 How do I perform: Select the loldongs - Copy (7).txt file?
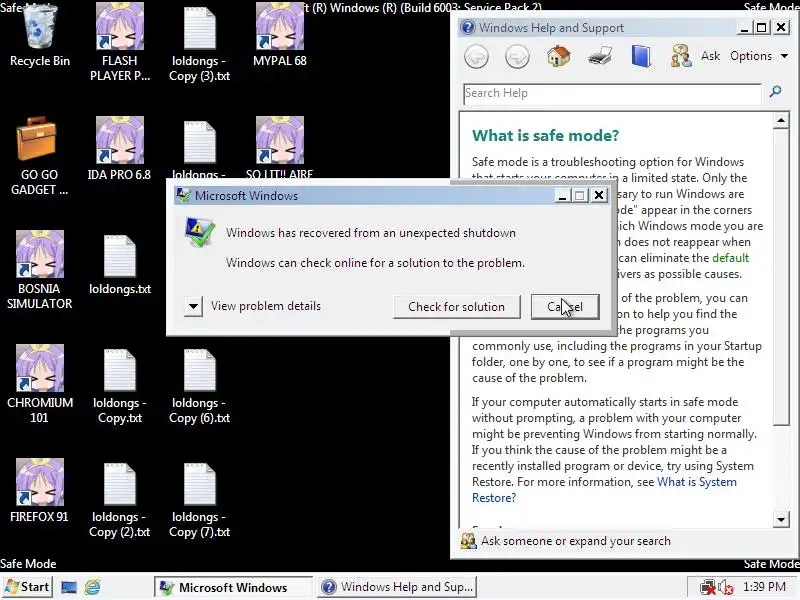coord(199,501)
